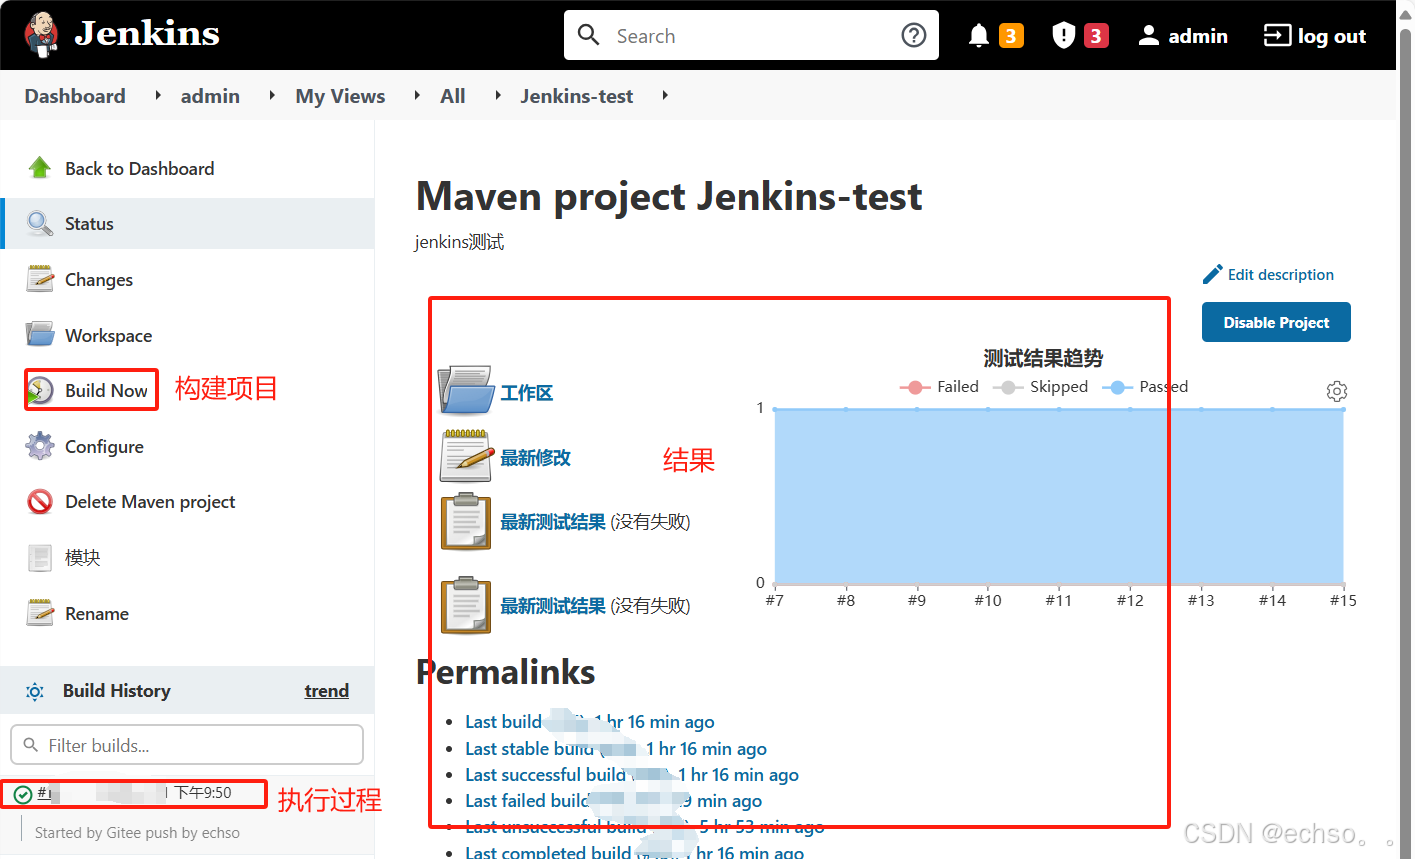
Task: Expand the Dashboard breadcrumb arrow
Action: [x=158, y=95]
